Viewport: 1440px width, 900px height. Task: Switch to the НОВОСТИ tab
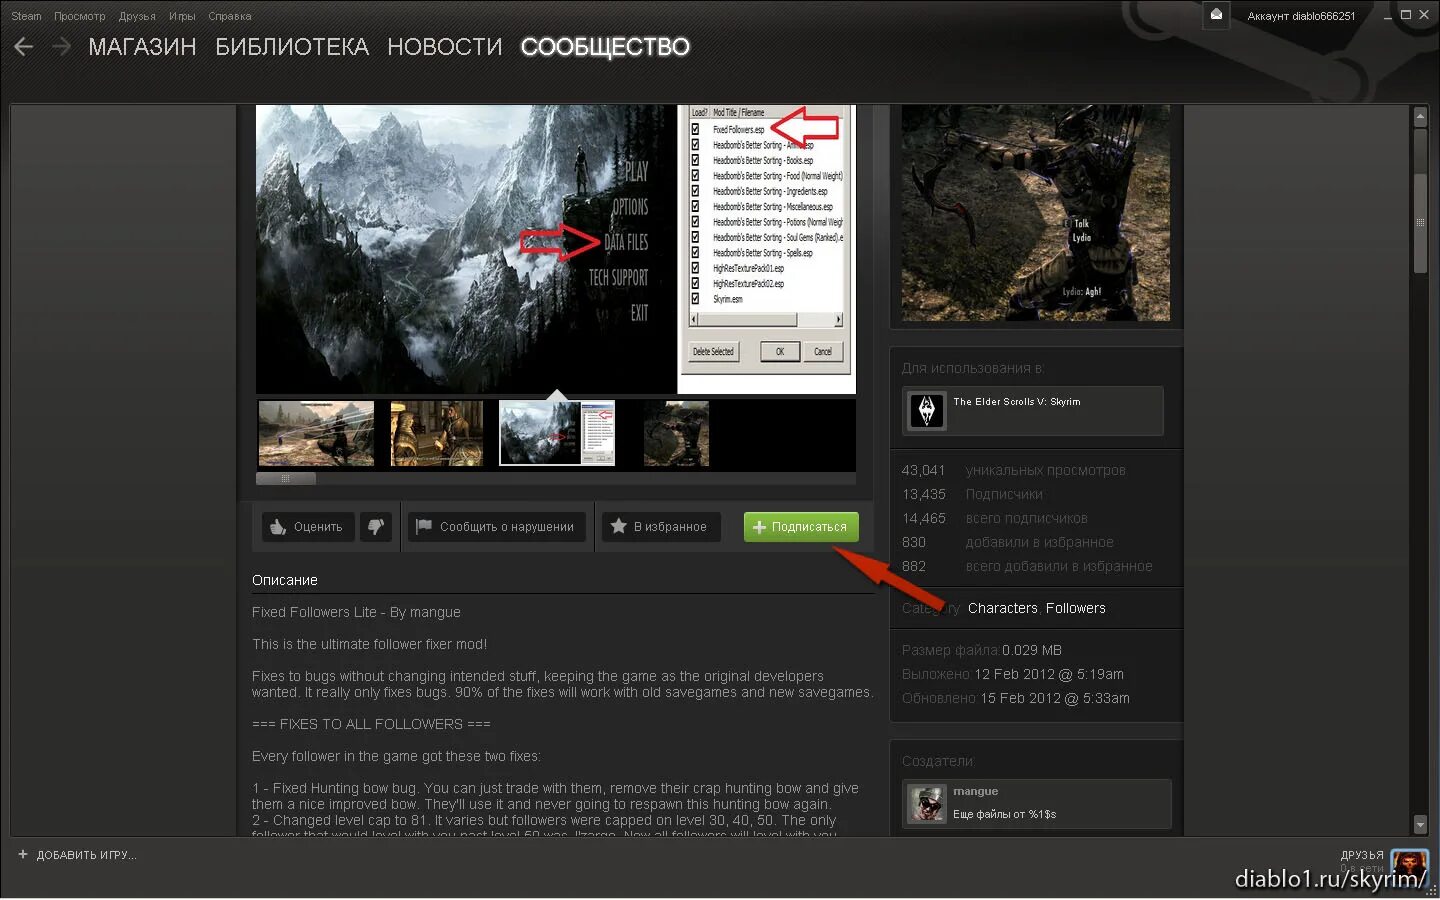445,47
